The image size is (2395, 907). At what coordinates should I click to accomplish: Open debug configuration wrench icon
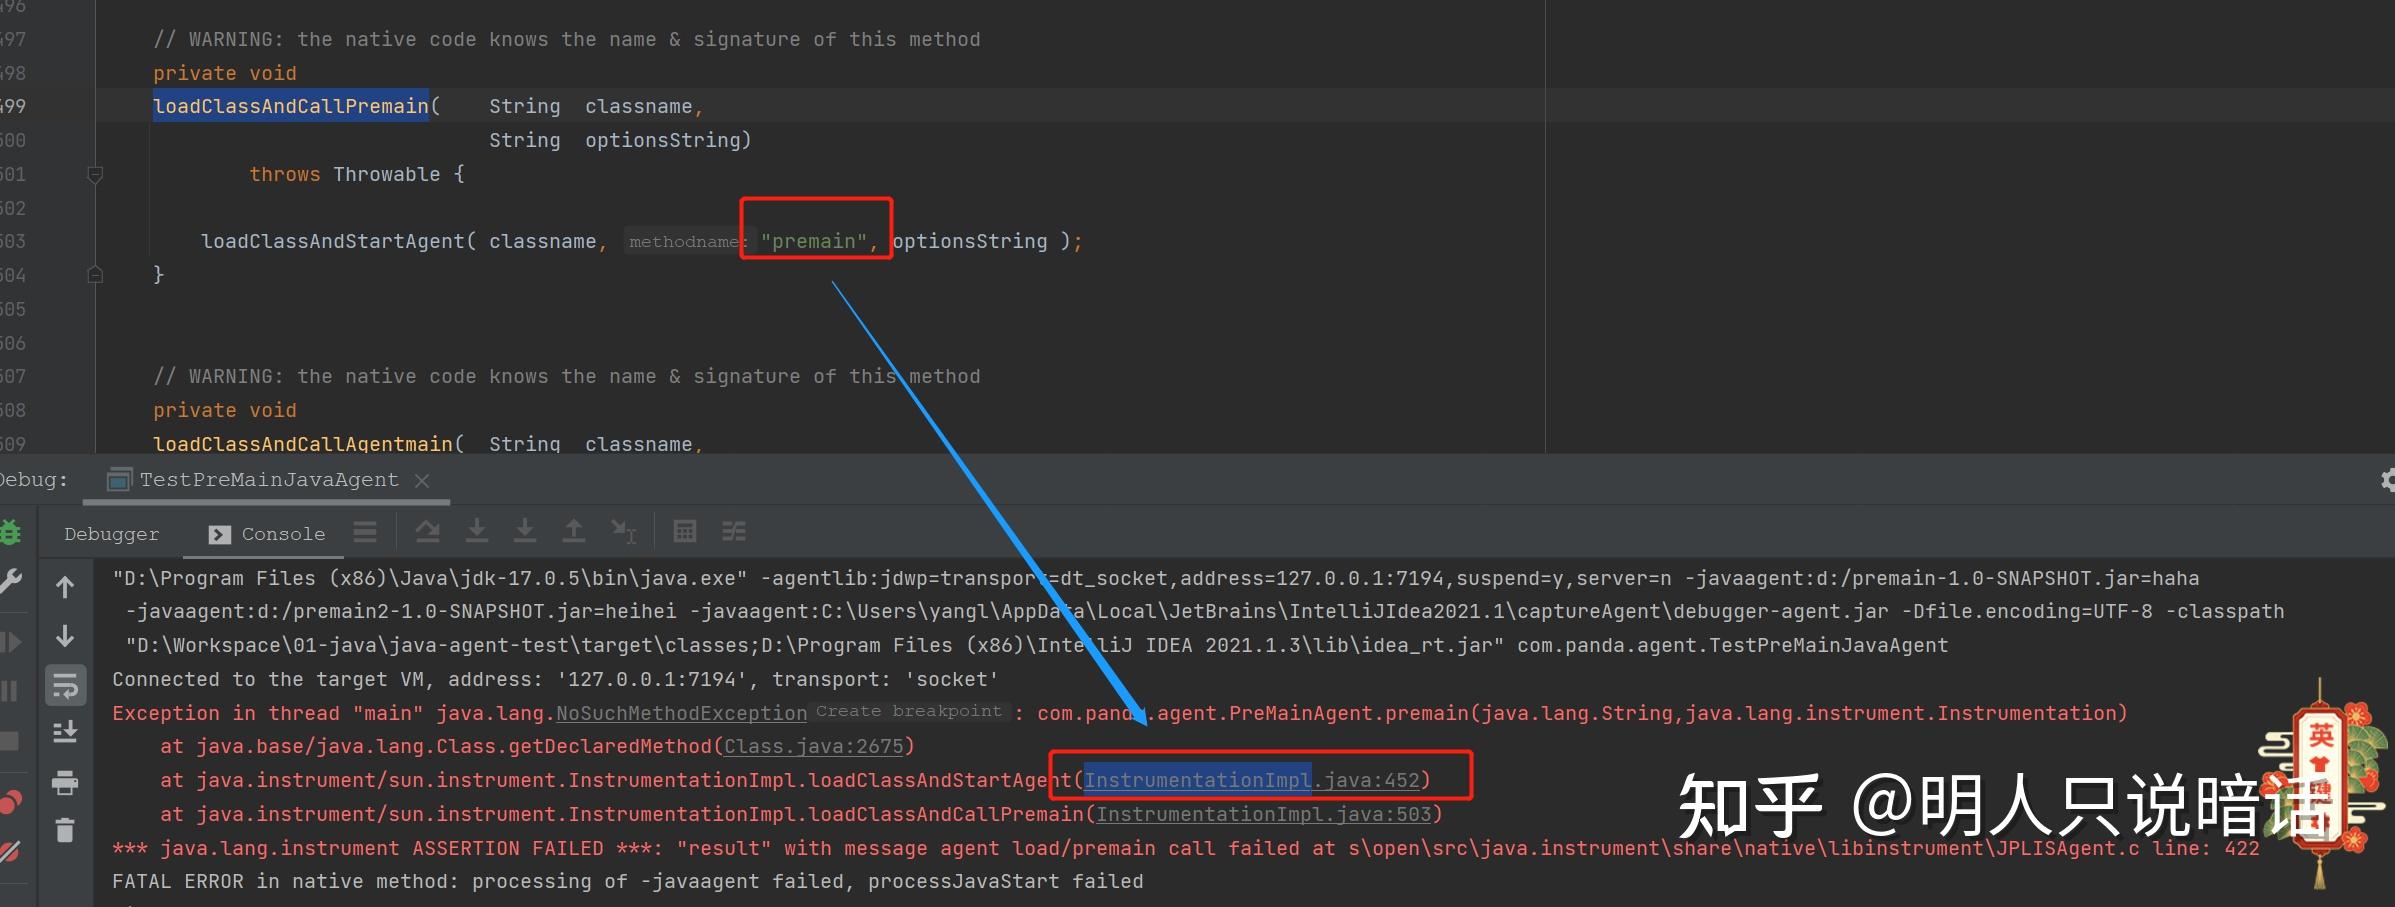coord(9,581)
